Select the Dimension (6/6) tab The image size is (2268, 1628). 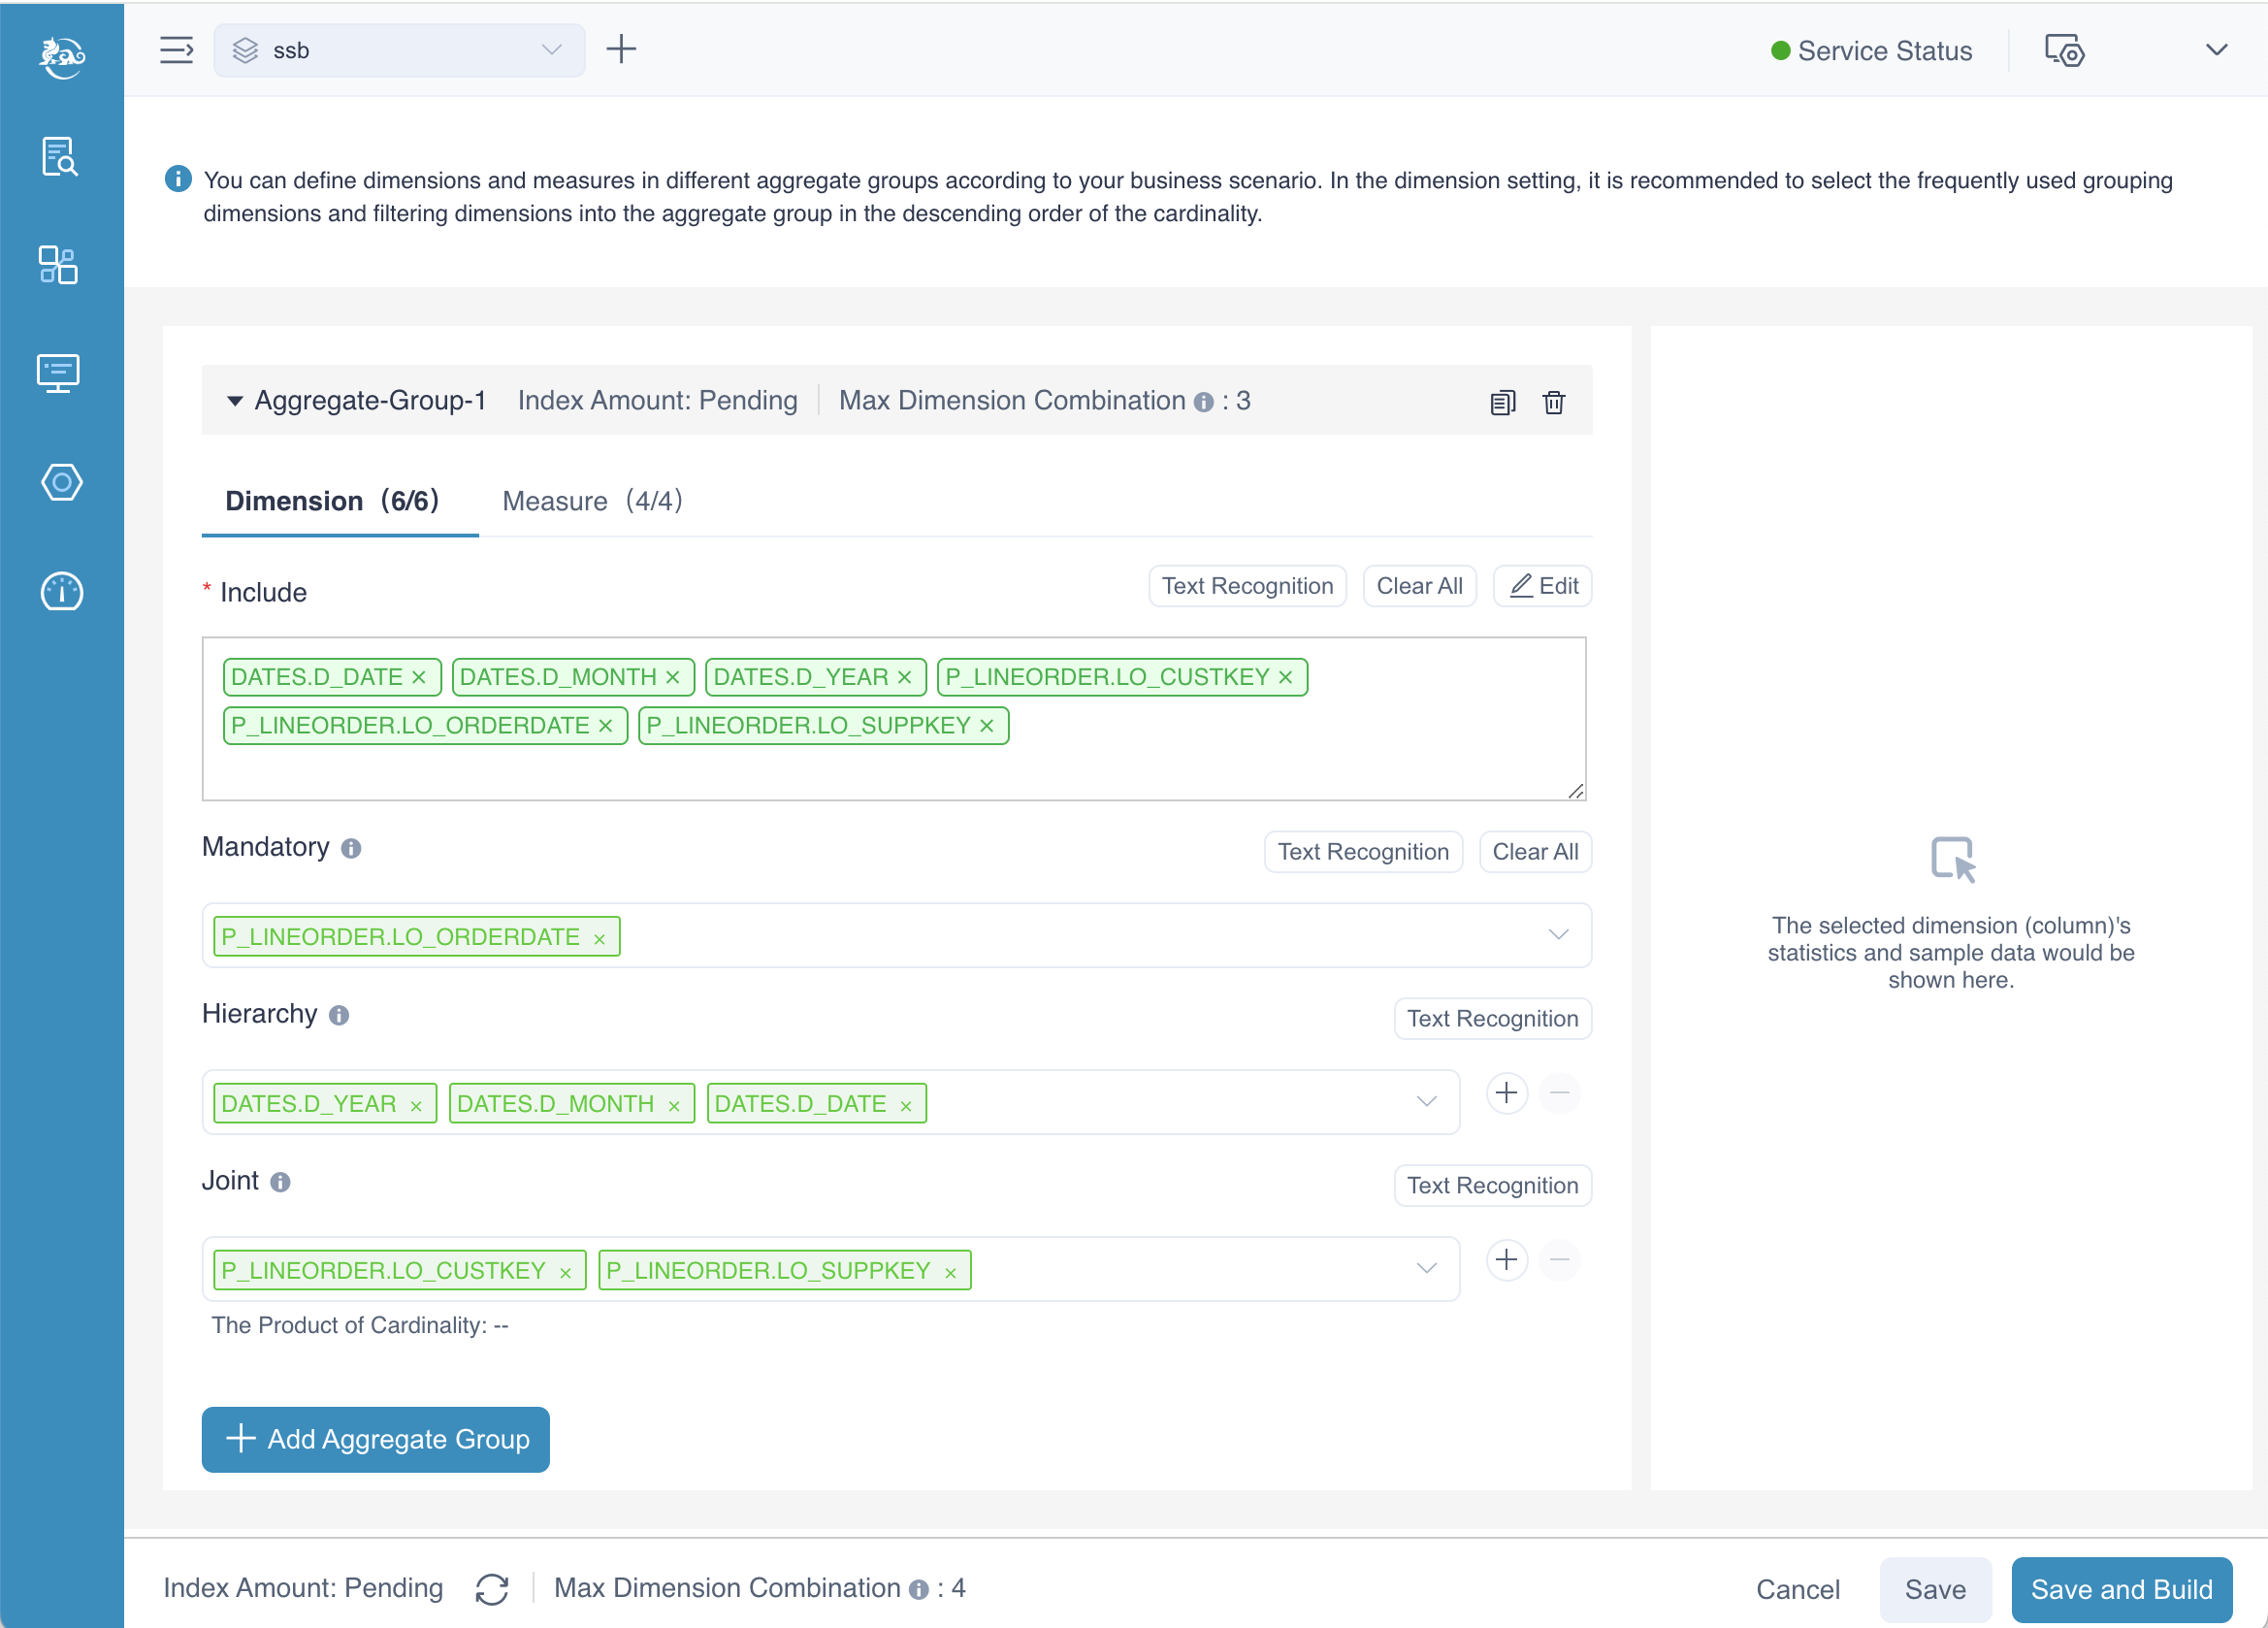point(332,501)
